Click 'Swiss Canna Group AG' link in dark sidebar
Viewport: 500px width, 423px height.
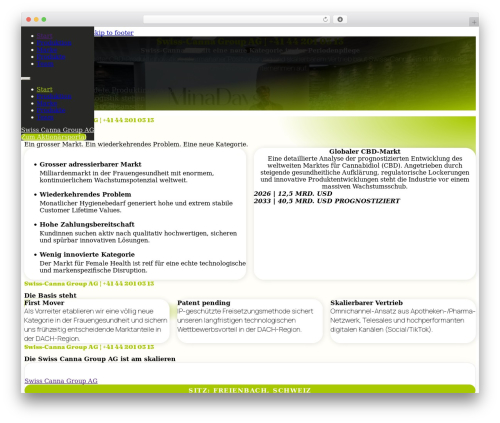click(57, 130)
